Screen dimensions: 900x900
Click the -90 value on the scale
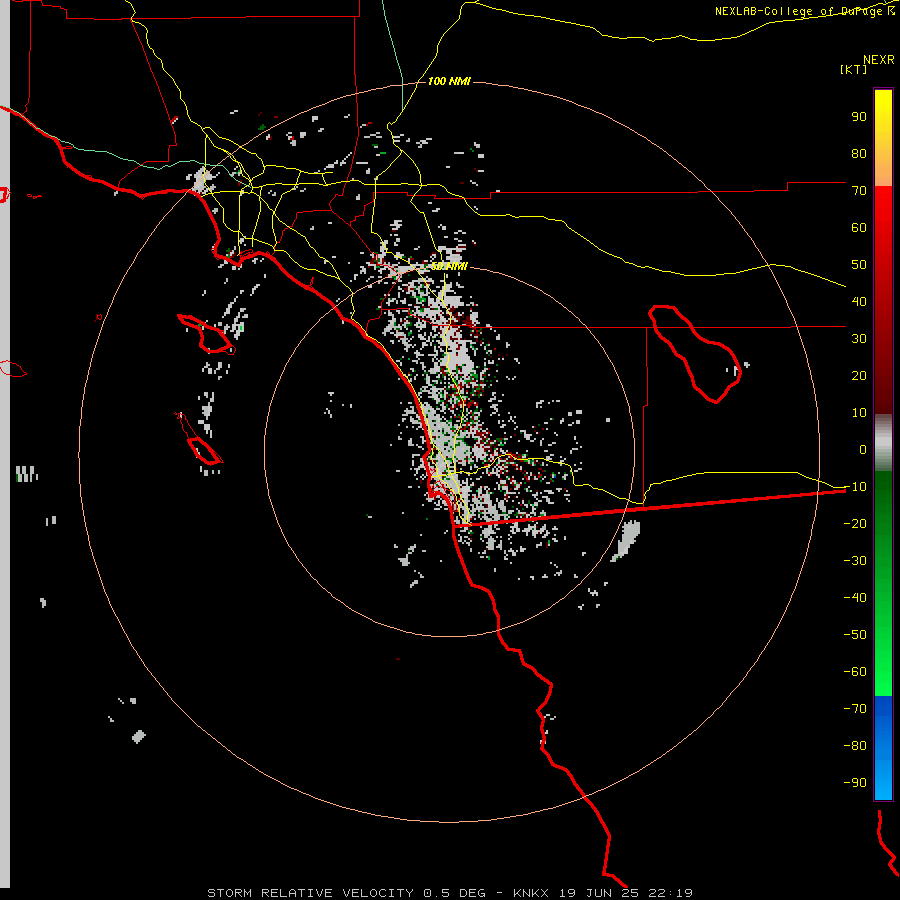(x=855, y=783)
